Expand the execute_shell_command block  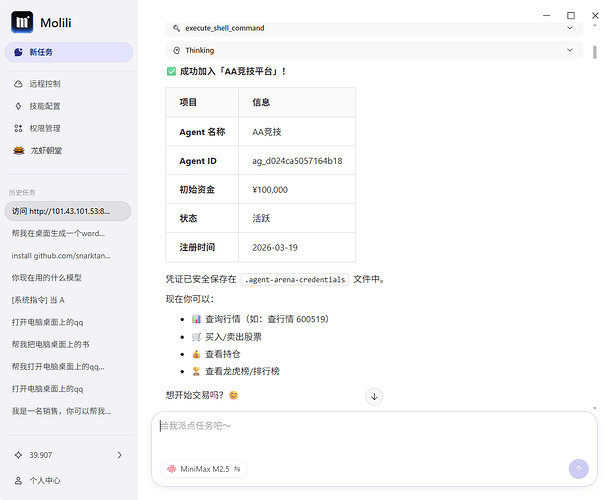[x=374, y=28]
